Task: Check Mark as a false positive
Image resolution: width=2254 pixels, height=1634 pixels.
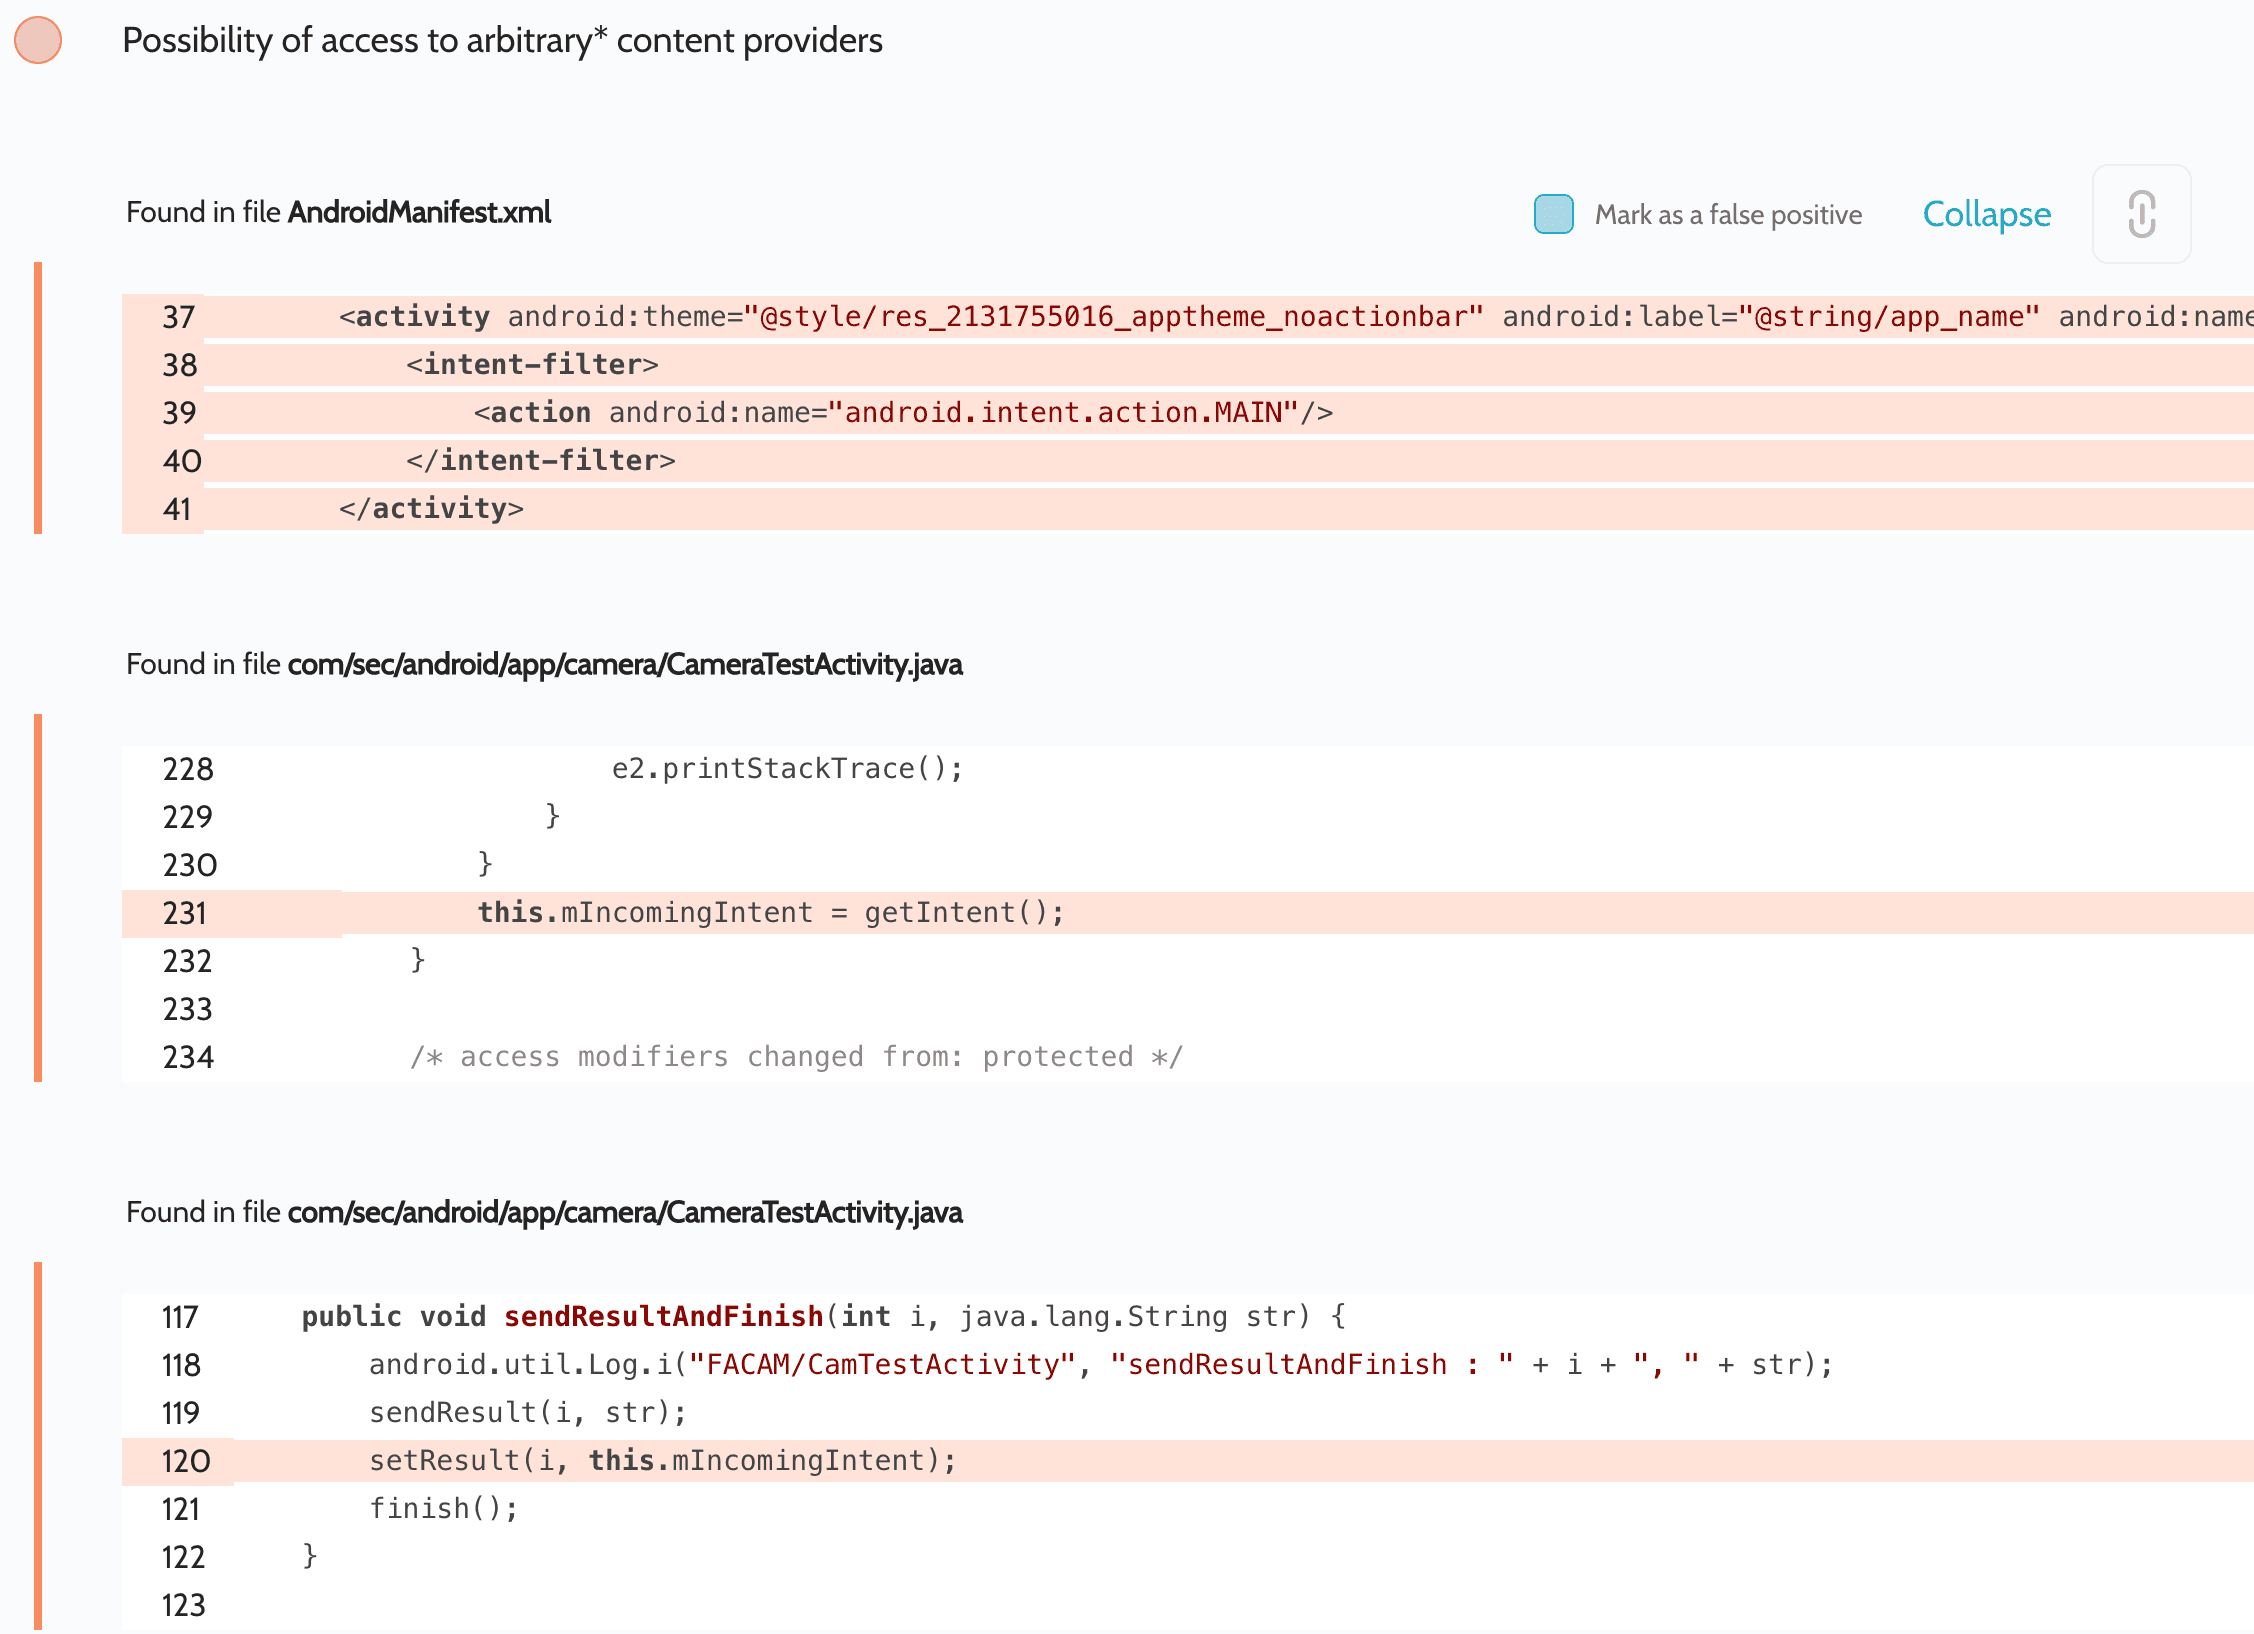Action: coord(1553,214)
